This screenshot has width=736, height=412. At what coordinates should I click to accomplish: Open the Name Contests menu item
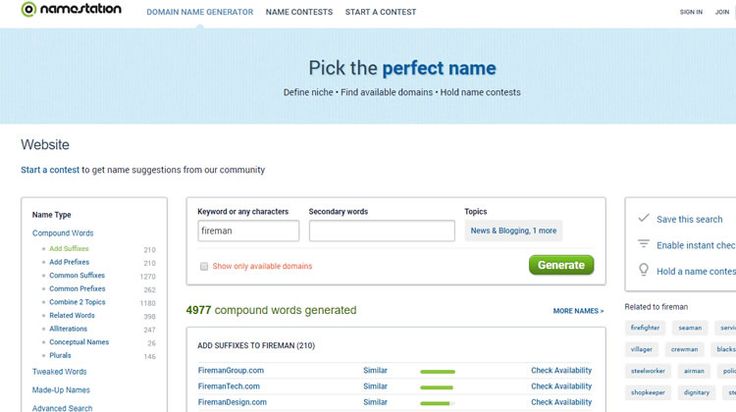(x=299, y=12)
